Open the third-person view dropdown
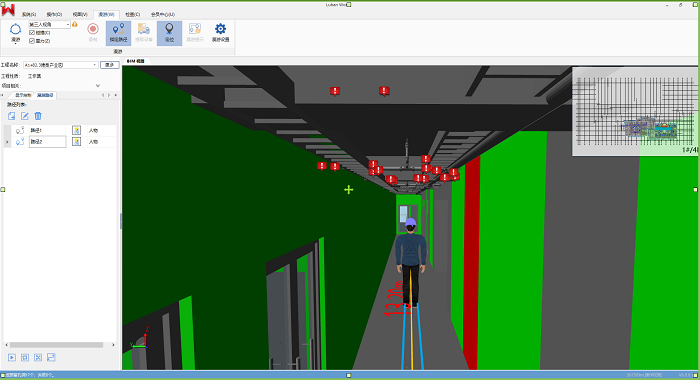The width and height of the screenshot is (700, 380). (x=50, y=25)
